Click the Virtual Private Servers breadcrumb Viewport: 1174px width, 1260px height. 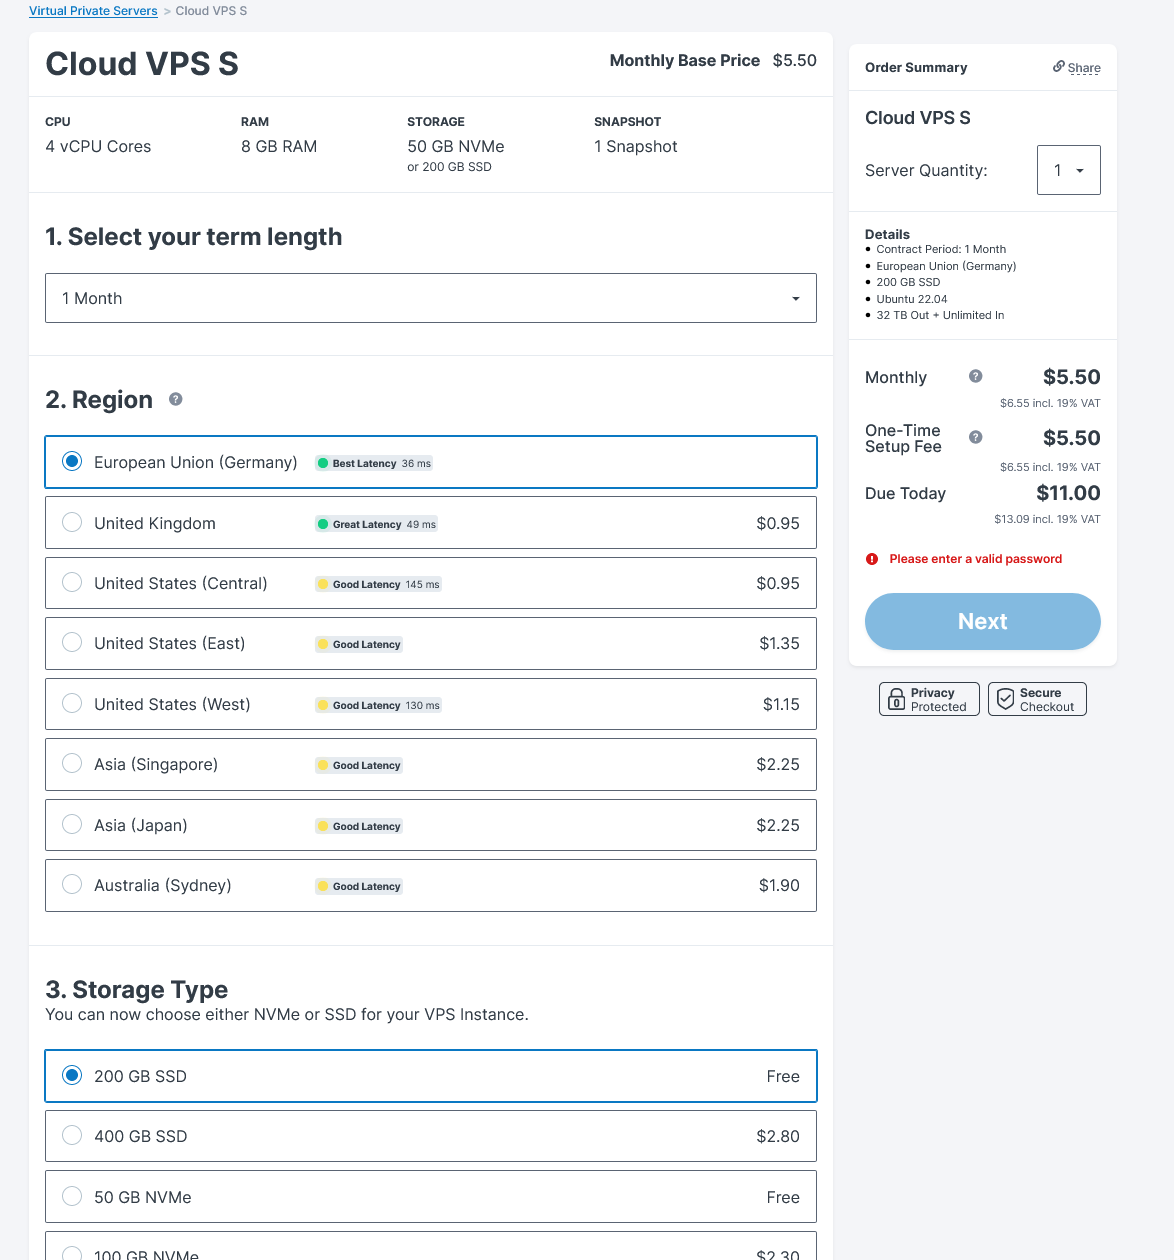93,10
